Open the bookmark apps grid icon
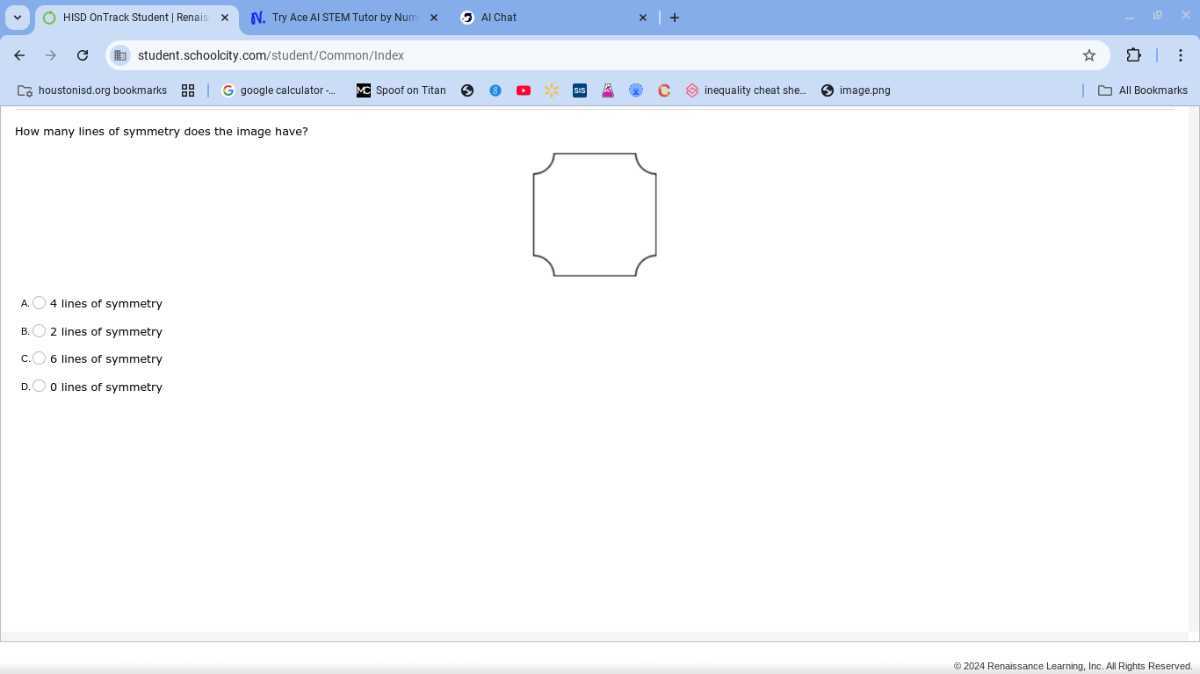This screenshot has width=1200, height=674. (x=188, y=90)
